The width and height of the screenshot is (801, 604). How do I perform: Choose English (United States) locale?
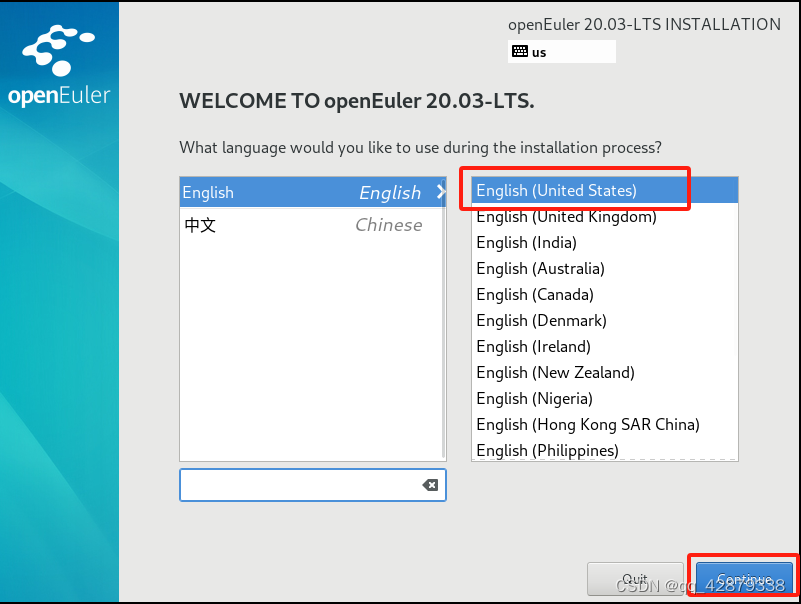(605, 190)
